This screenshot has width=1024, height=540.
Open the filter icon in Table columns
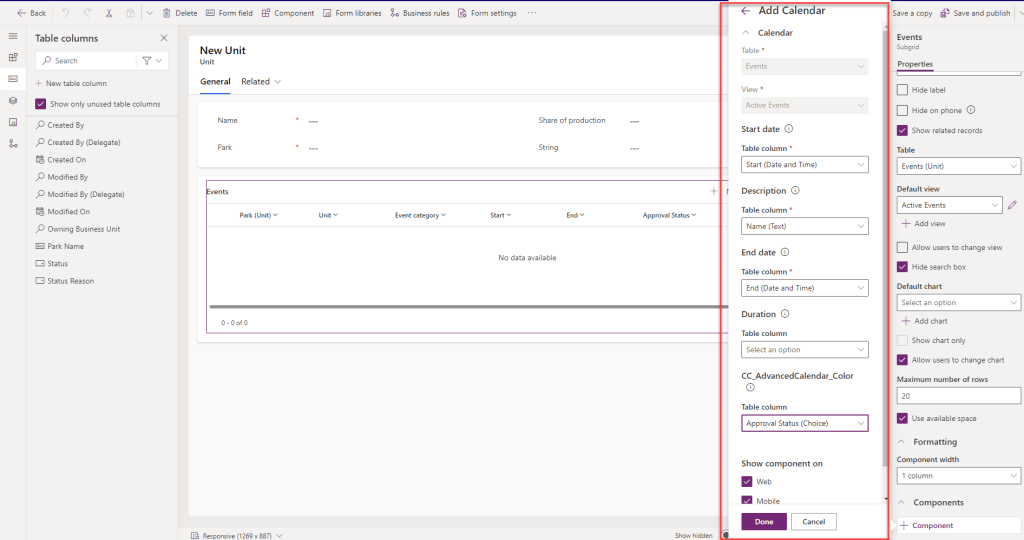pyautogui.click(x=151, y=61)
